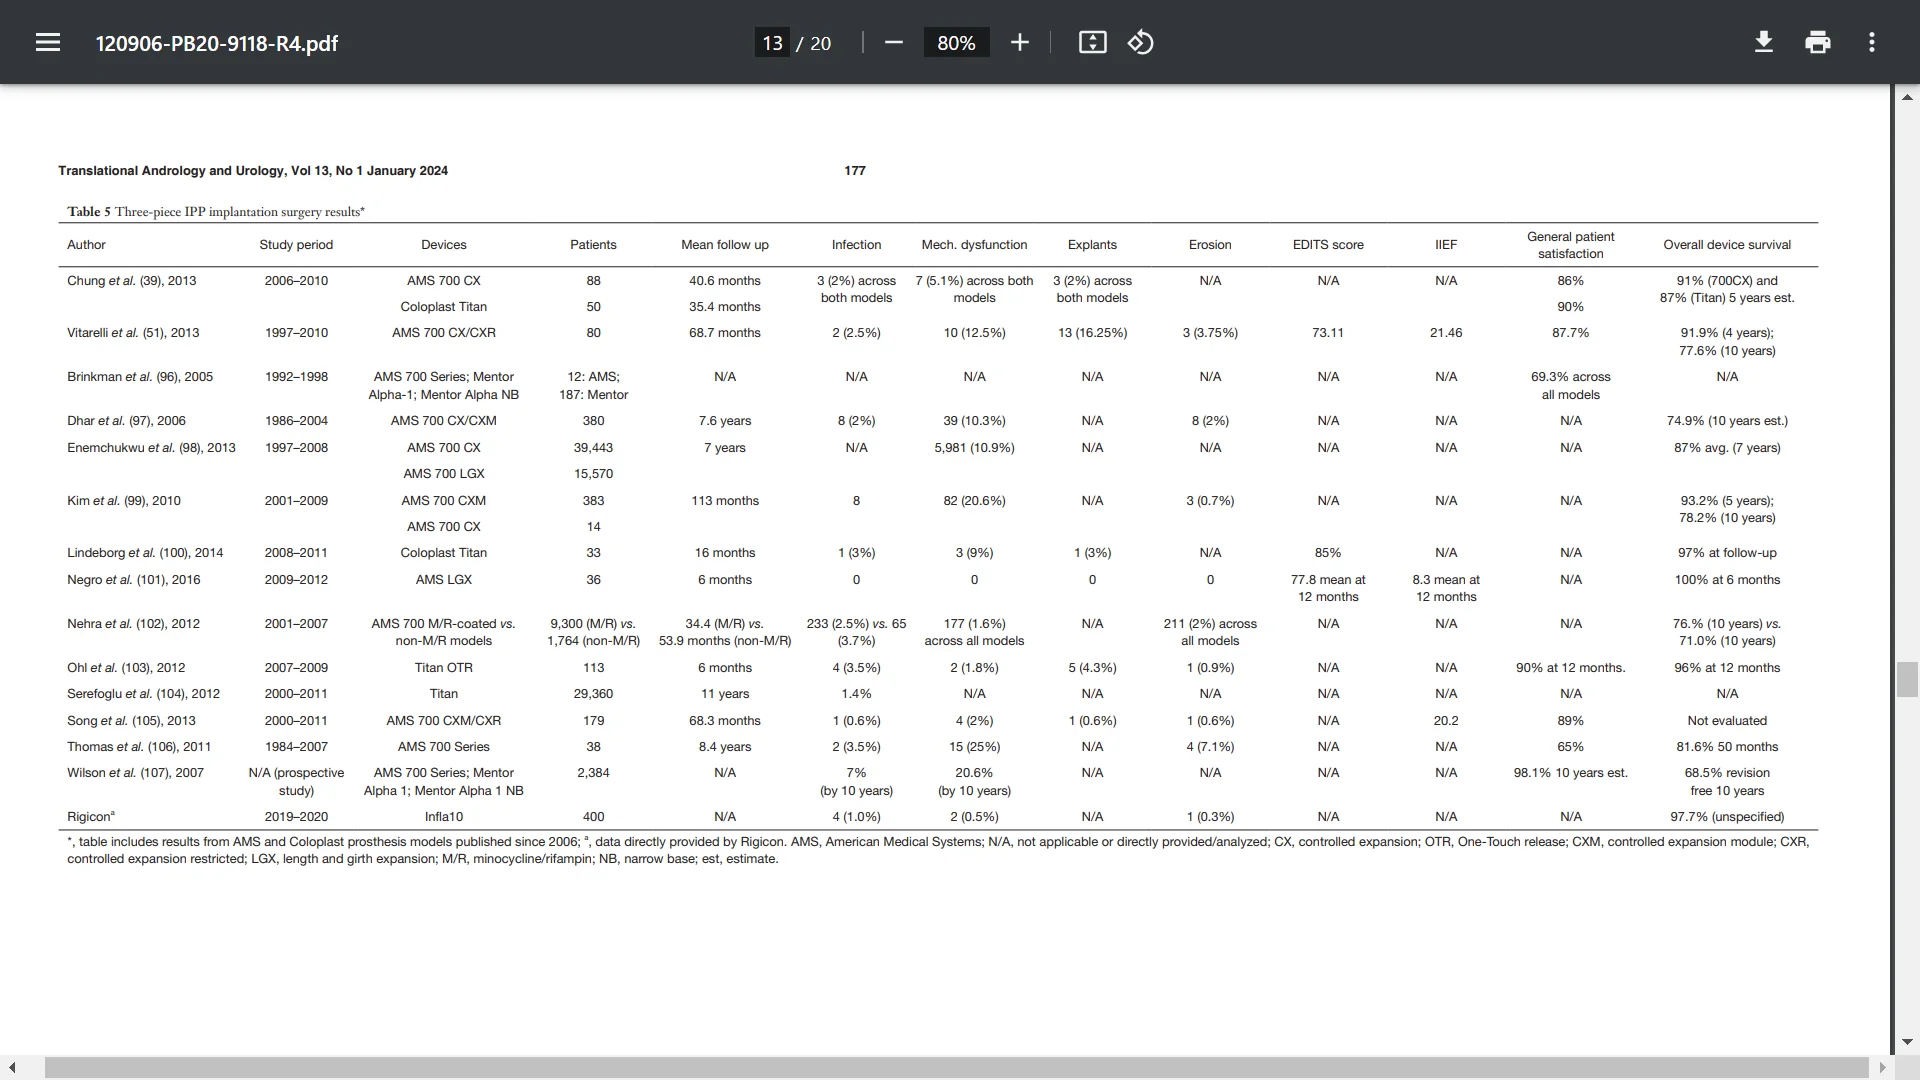The image size is (1920, 1080).
Task: Click 'Brinkman et al. (96), 2005' author
Action: pyautogui.click(x=140, y=377)
